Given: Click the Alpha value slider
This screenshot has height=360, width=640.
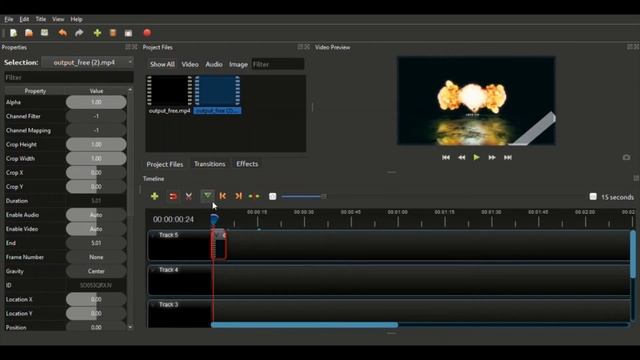Looking at the screenshot, I should coord(96,102).
